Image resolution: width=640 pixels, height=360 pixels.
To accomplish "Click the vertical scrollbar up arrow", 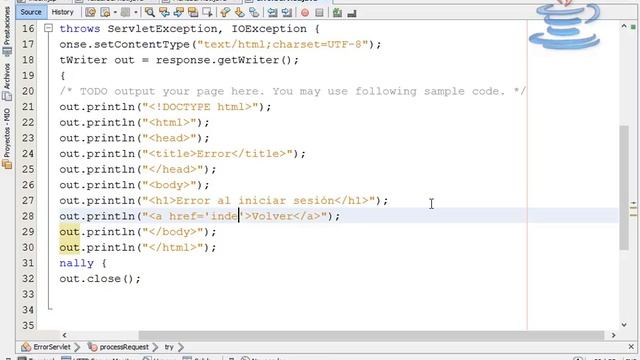I will click(624, 27).
